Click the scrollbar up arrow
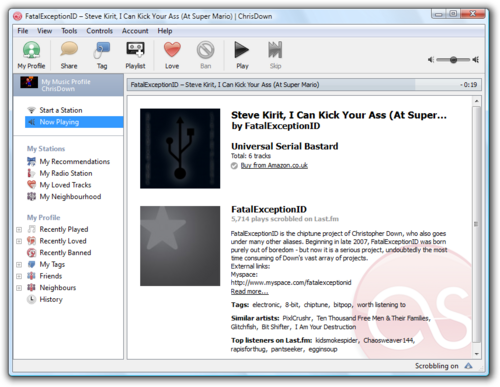The image size is (500, 387). 477,101
